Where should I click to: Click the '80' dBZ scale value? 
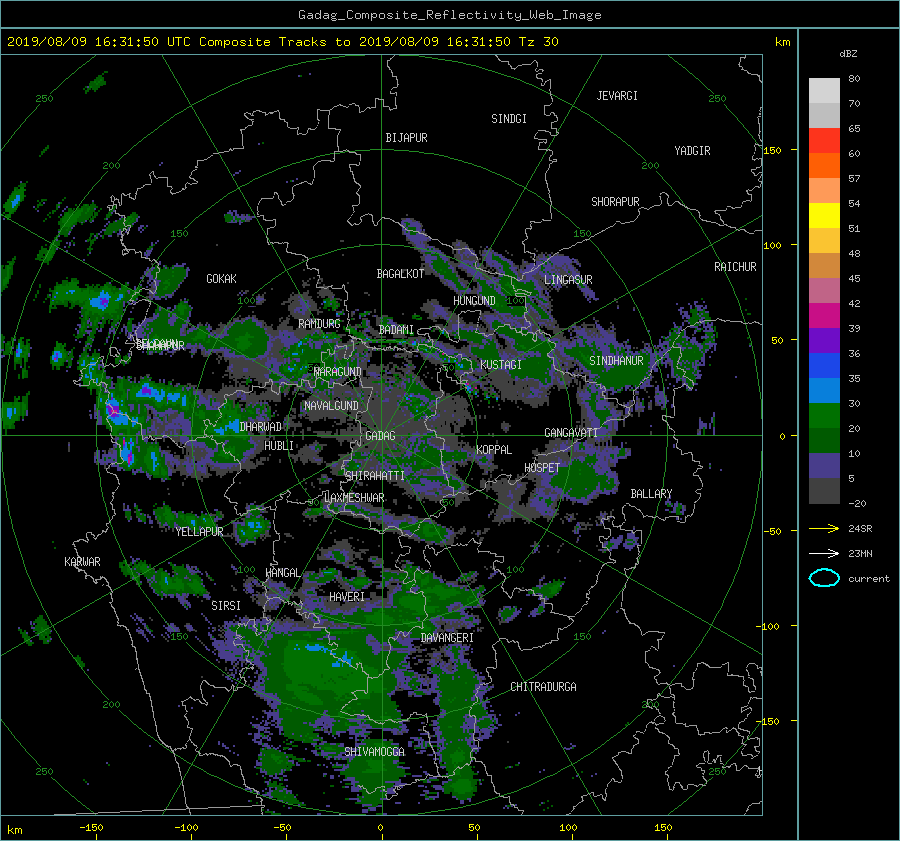(854, 79)
